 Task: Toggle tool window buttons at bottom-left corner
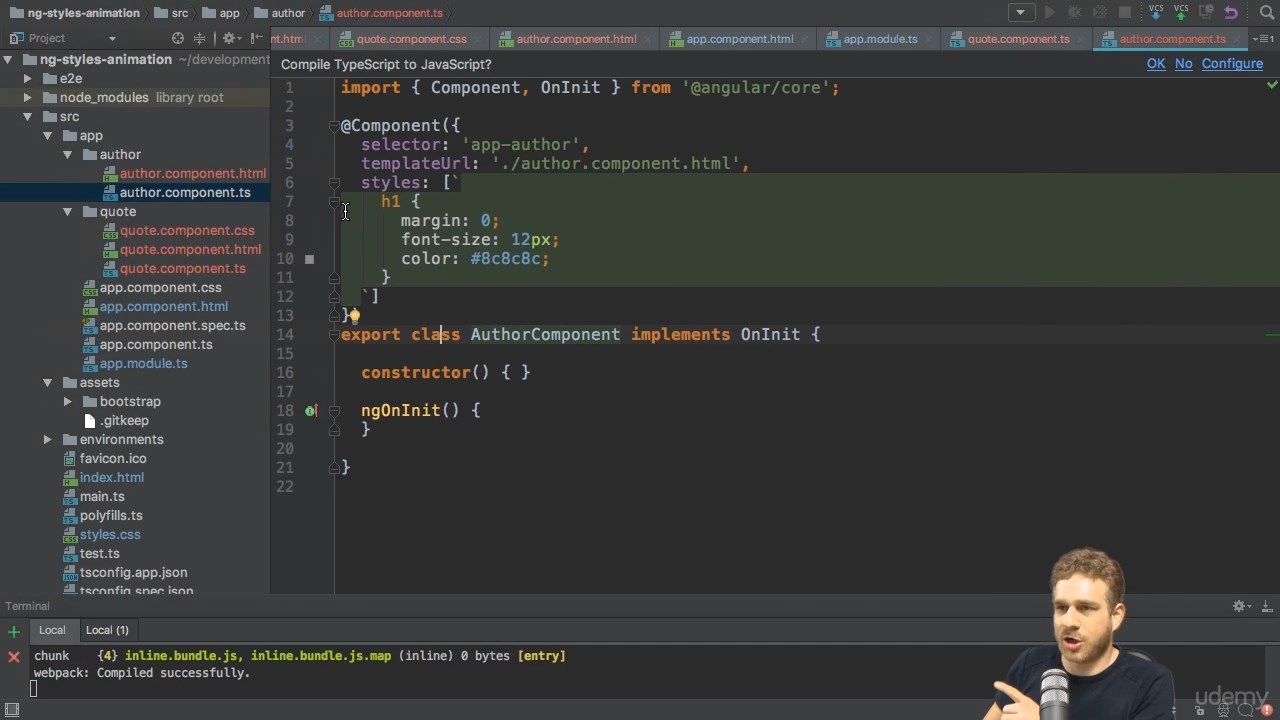tap(12, 710)
